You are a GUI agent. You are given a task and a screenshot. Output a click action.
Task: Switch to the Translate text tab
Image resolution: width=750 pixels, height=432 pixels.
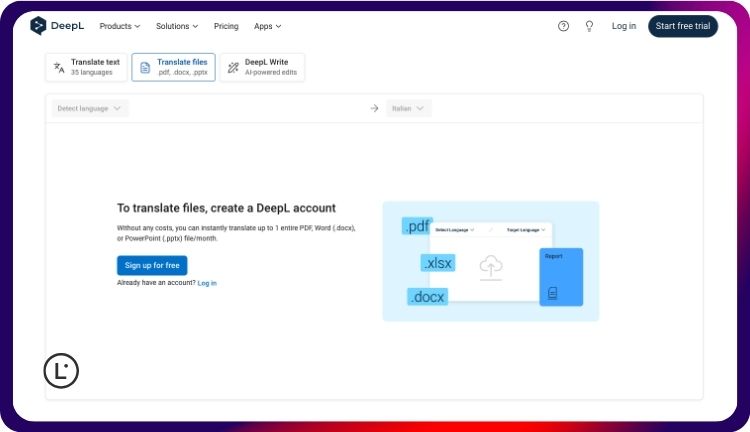(x=86, y=67)
